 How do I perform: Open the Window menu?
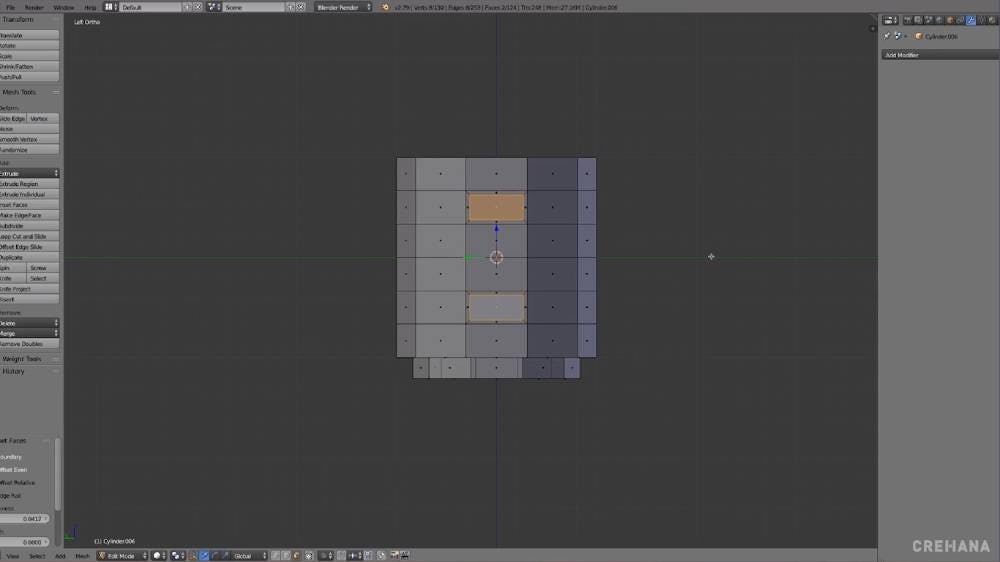coord(63,7)
